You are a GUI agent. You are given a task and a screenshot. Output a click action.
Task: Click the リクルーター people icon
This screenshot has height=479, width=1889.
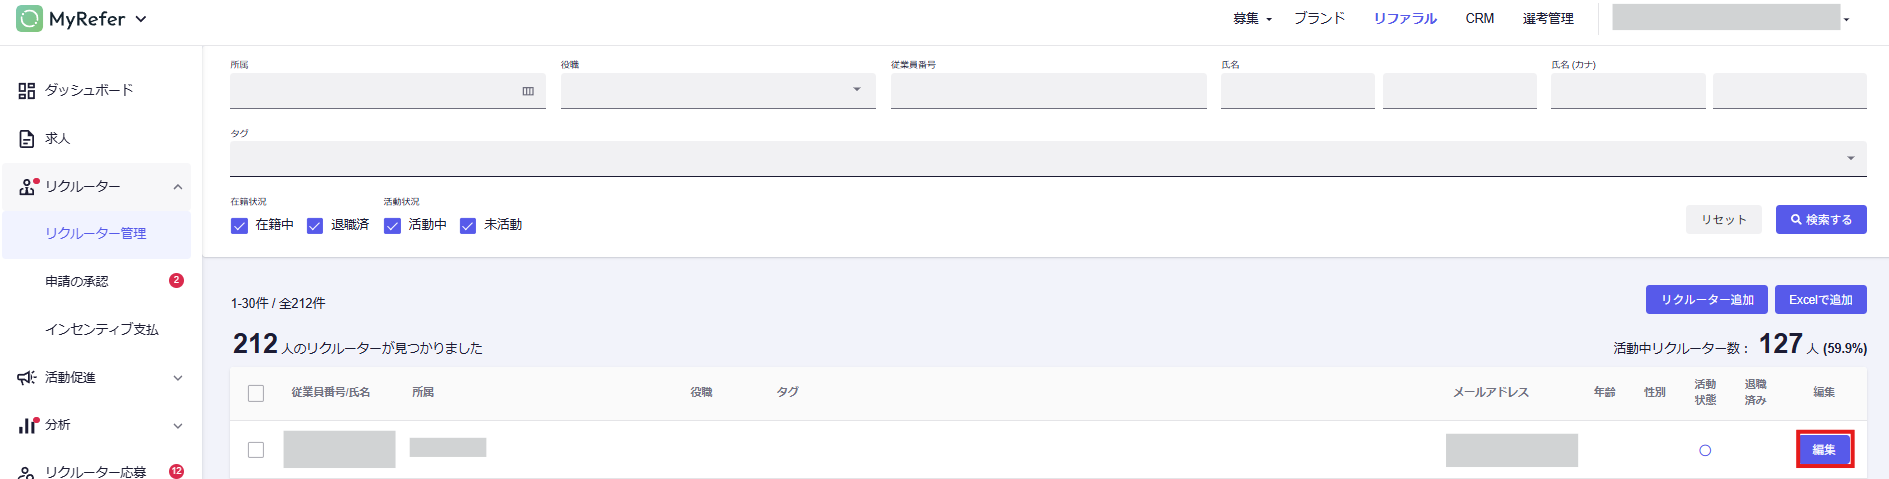[x=27, y=187]
